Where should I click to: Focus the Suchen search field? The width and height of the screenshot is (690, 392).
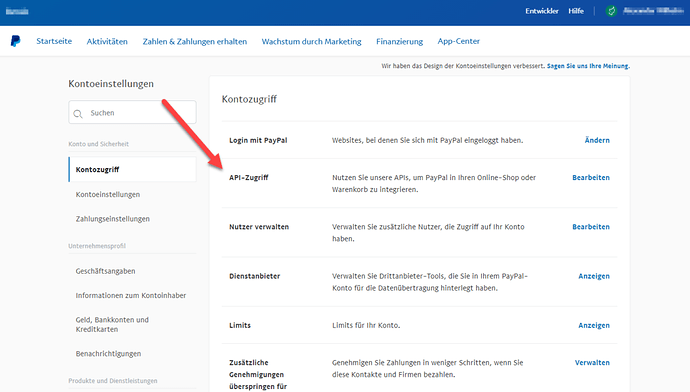pos(132,112)
